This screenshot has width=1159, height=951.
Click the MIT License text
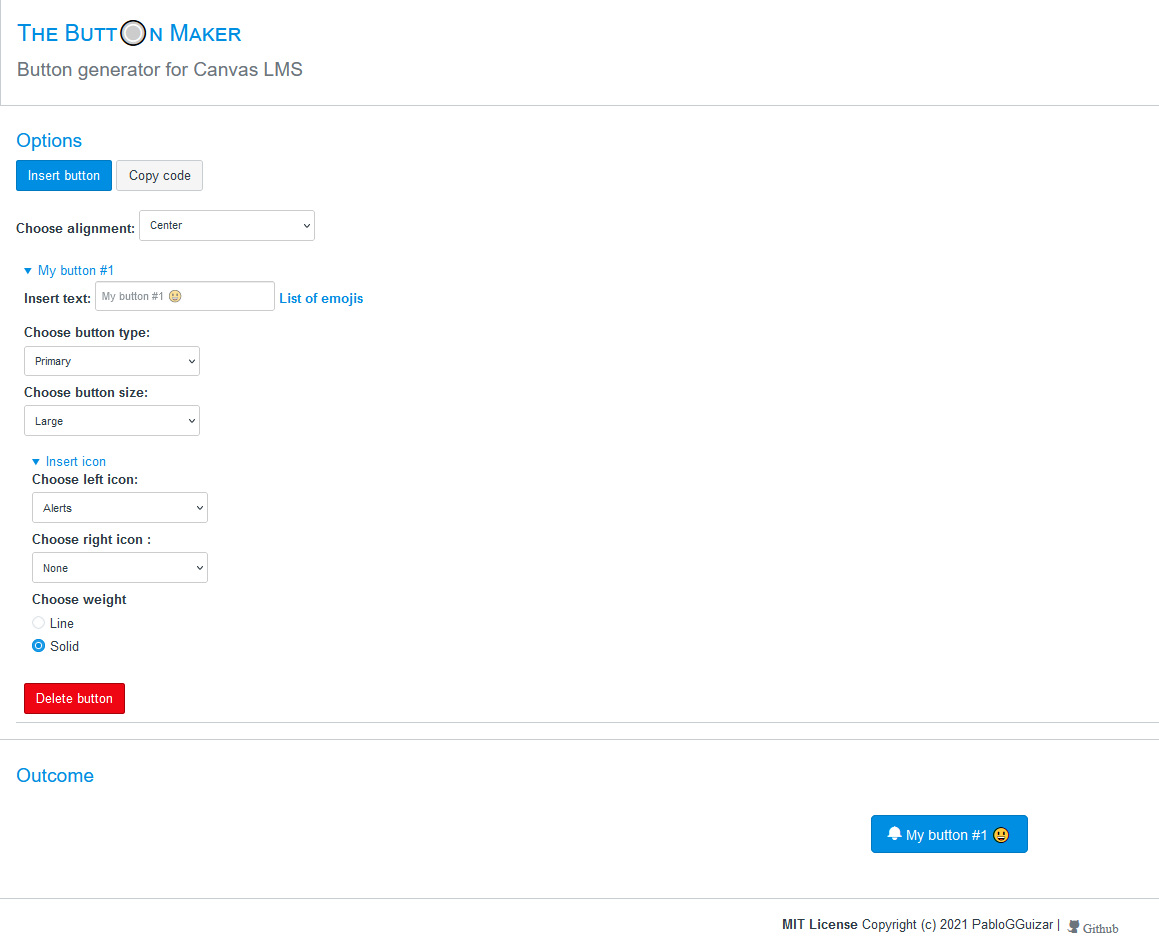tap(820, 924)
